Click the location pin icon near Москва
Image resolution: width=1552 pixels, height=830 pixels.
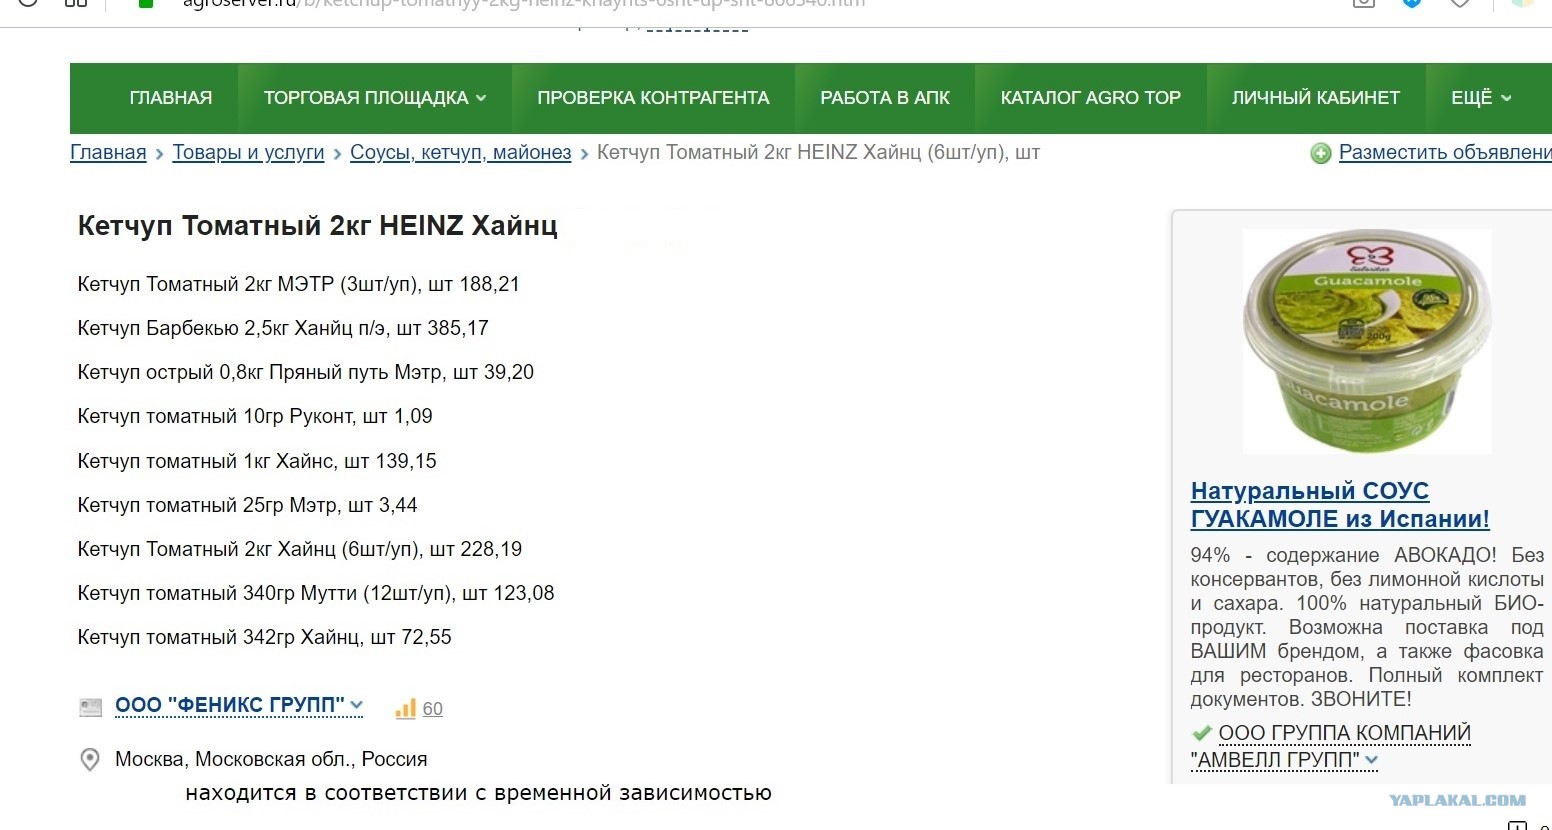(90, 760)
